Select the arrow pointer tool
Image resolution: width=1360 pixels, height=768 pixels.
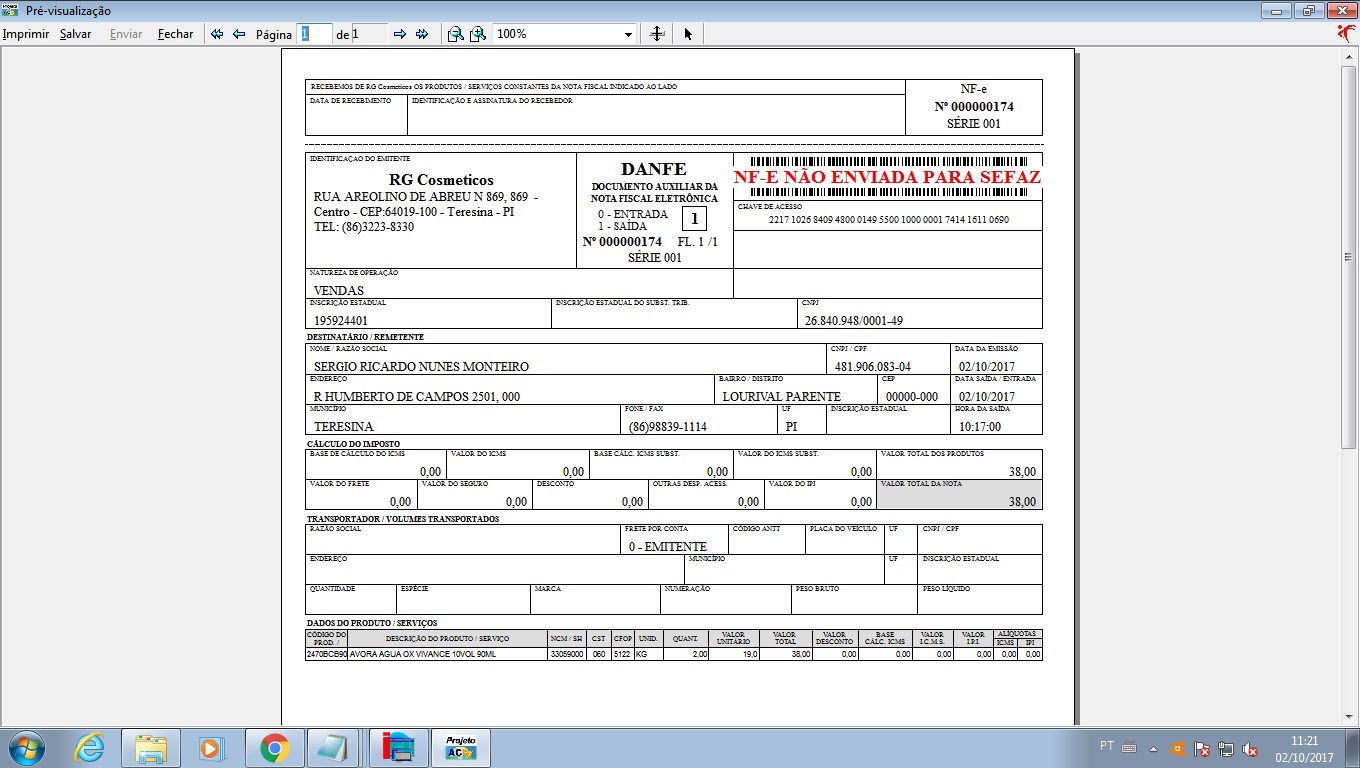[x=688, y=34]
